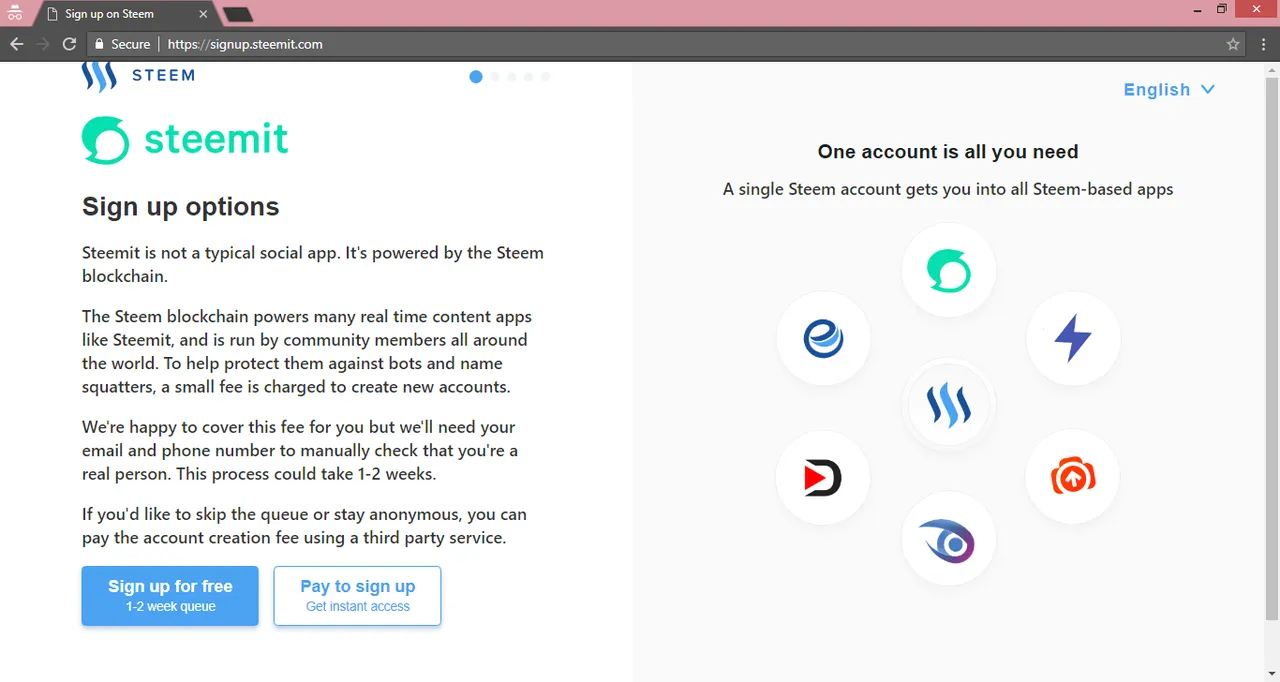The width and height of the screenshot is (1280, 682).
Task: Select the lightning bolt app icon
Action: pos(1073,339)
